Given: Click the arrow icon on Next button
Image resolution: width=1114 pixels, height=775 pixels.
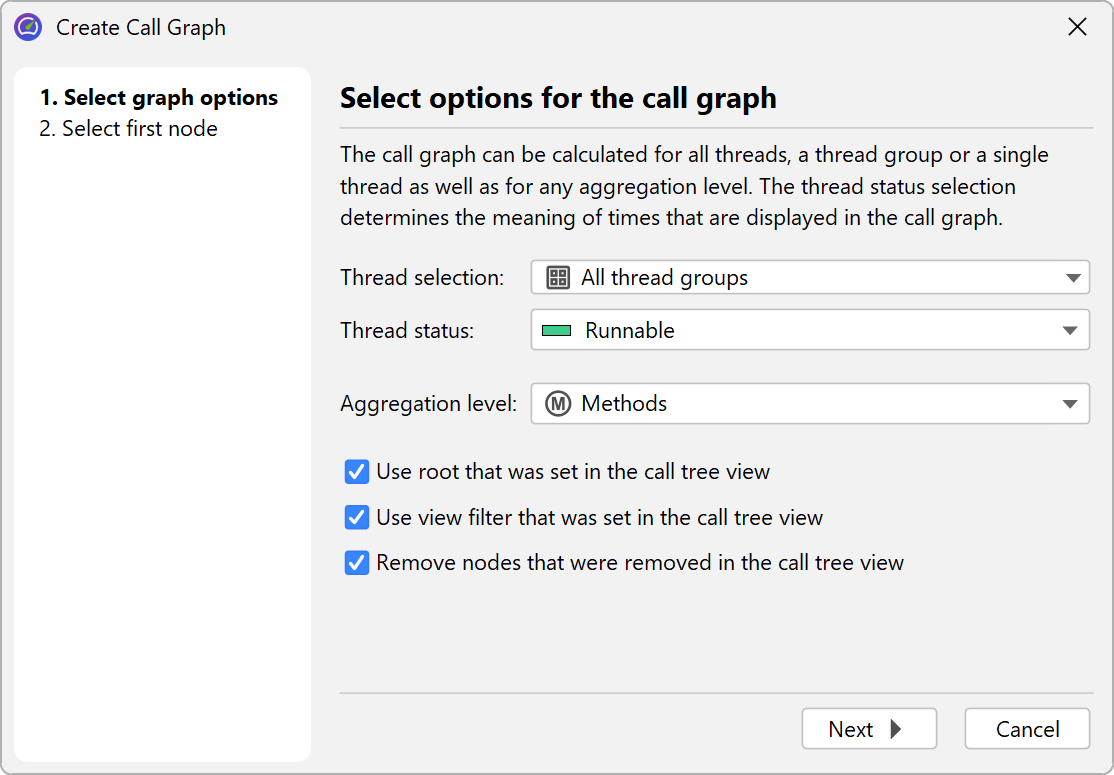Looking at the screenshot, I should 895,729.
